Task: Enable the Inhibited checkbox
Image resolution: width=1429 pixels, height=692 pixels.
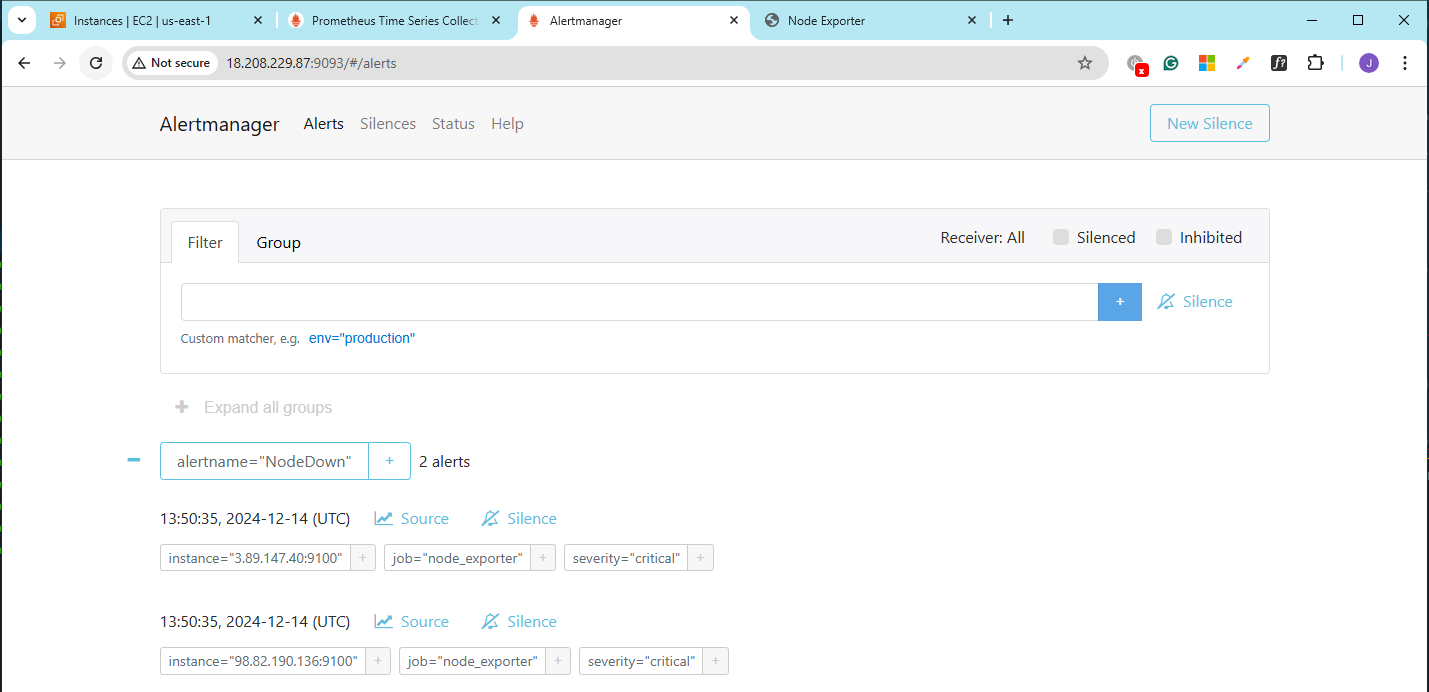Action: tap(1164, 237)
